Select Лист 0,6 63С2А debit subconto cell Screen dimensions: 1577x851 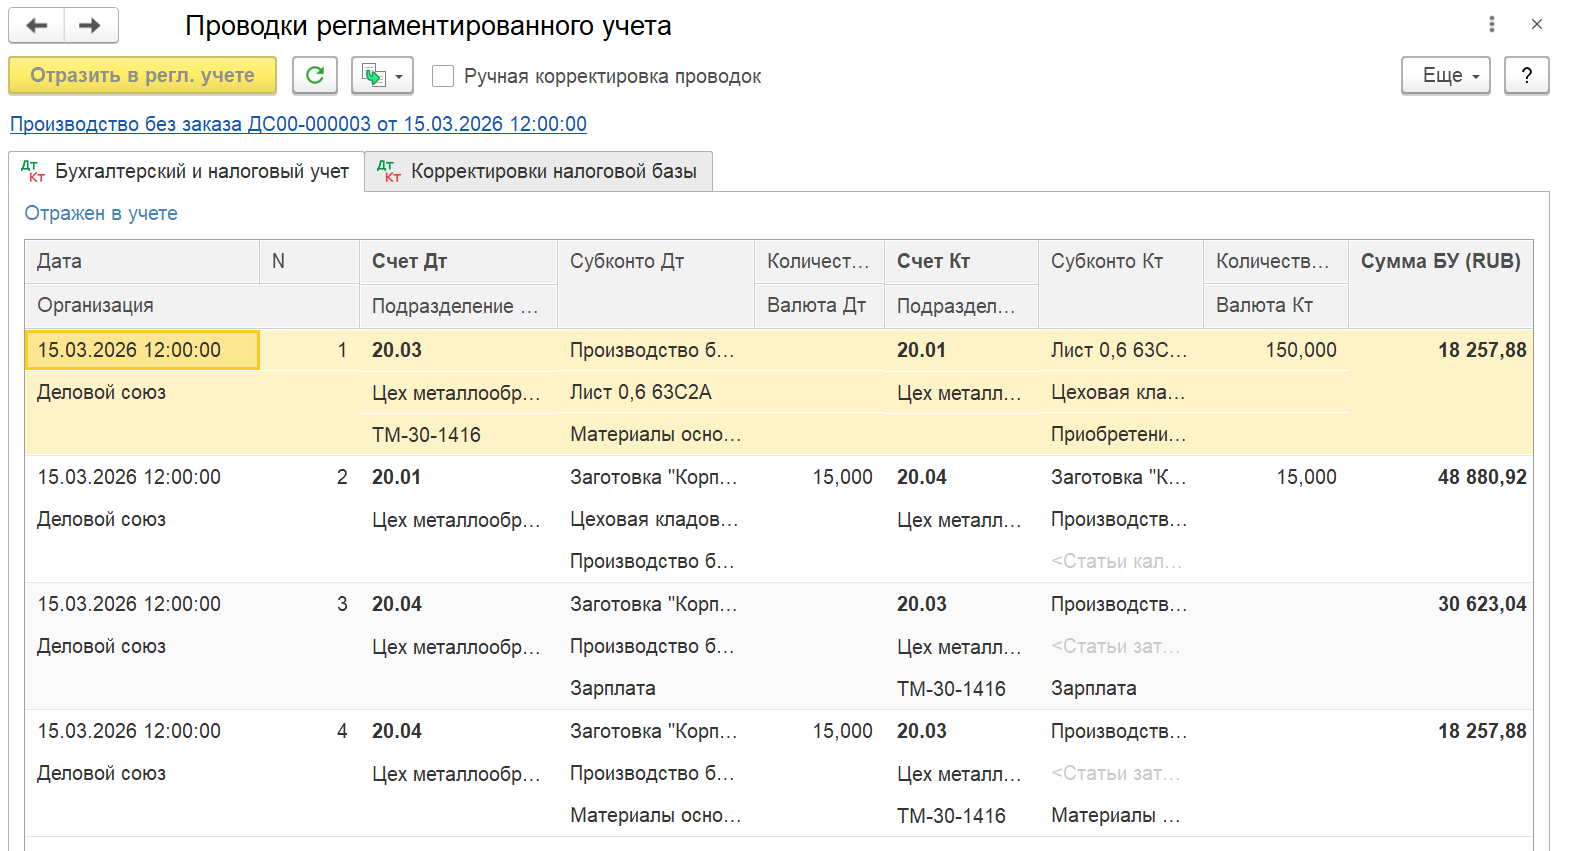(x=656, y=392)
